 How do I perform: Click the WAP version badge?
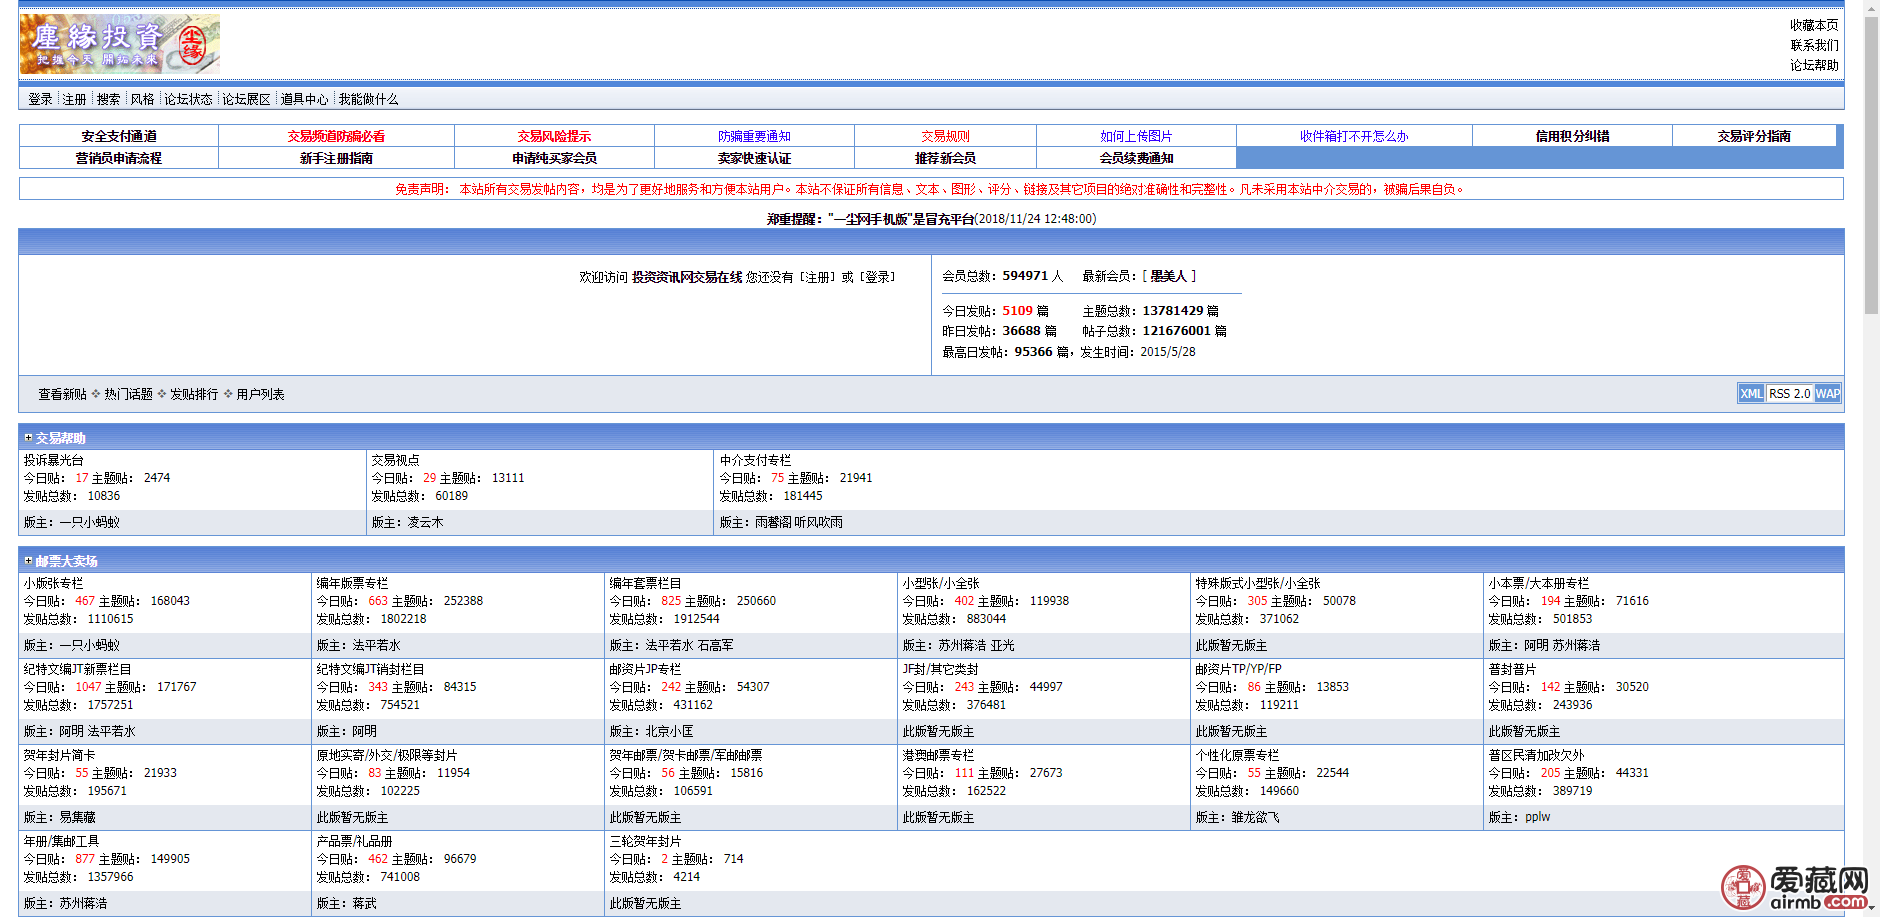1827,394
